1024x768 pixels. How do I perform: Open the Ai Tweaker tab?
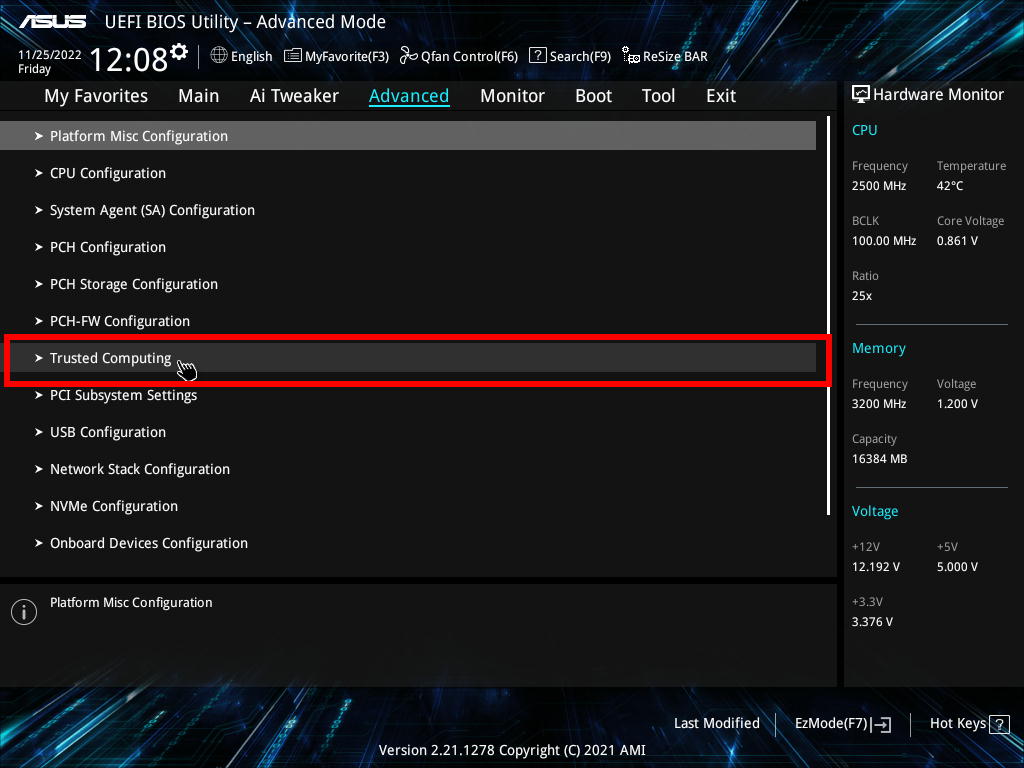click(x=294, y=96)
